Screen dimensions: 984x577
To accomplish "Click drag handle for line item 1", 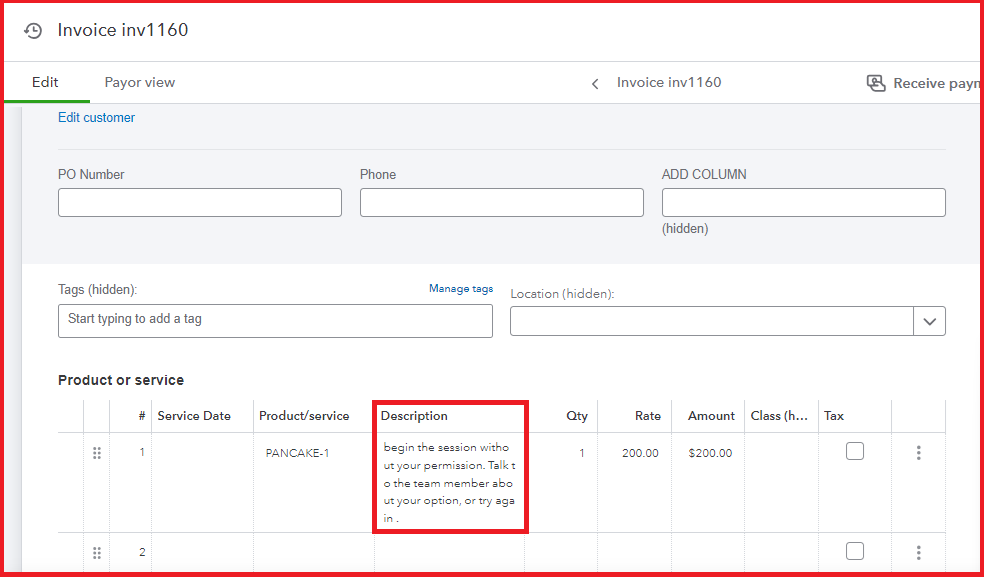I will (97, 453).
